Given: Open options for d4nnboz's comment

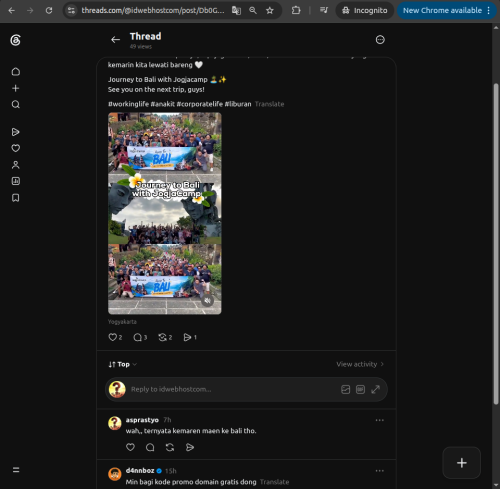Looking at the screenshot, I should [x=380, y=471].
